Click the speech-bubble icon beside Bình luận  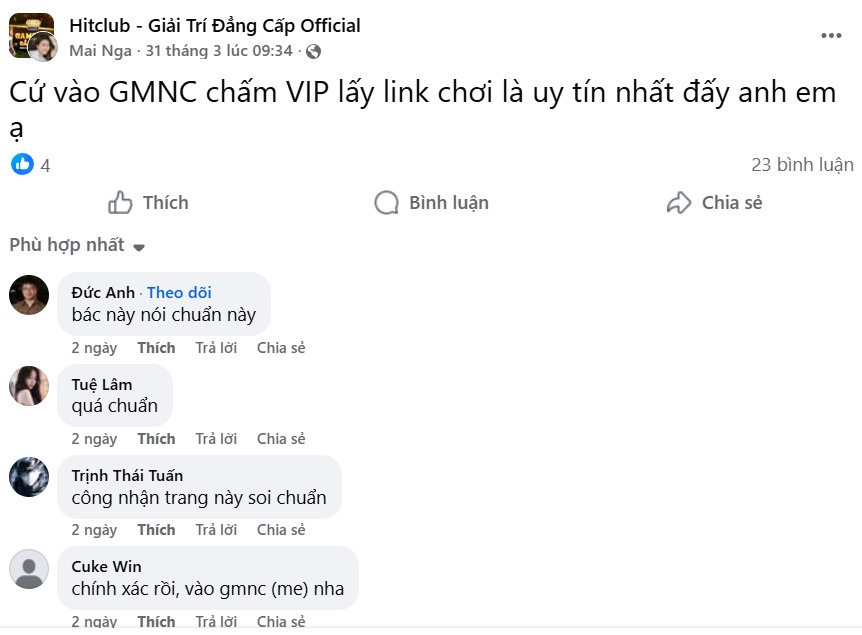point(386,202)
